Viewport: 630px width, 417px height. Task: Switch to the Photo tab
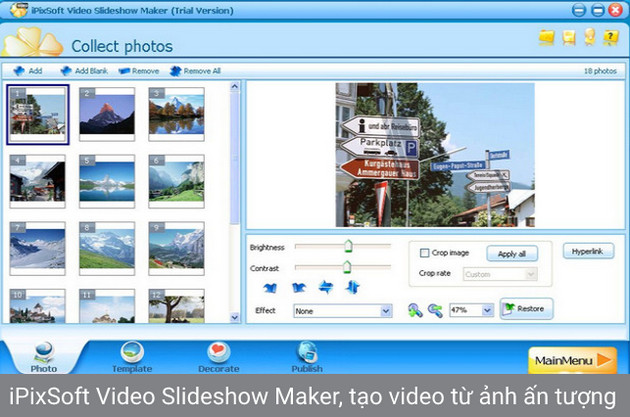(43, 357)
